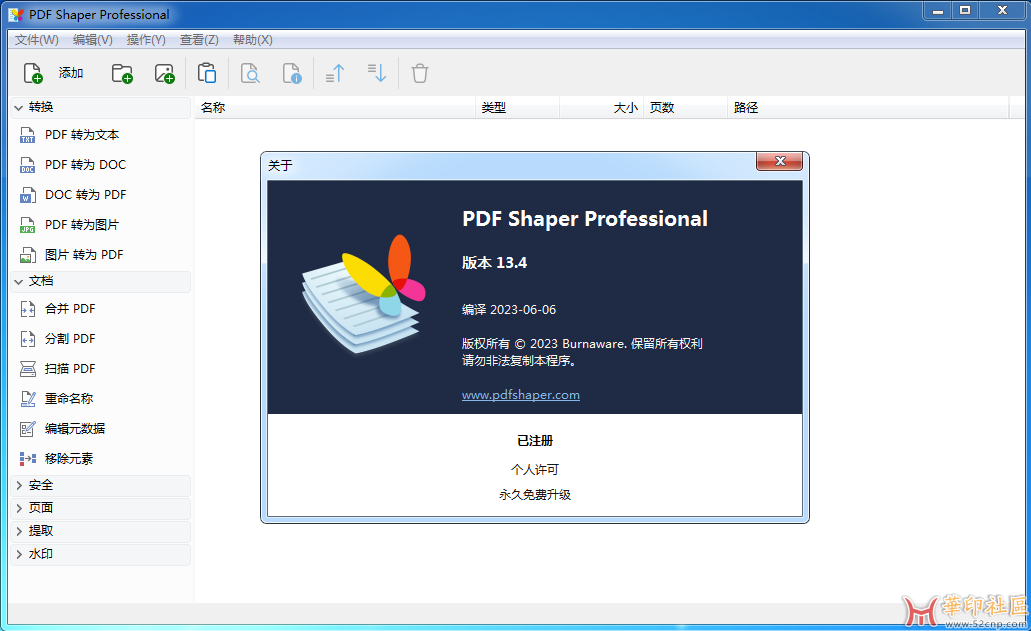
Task: Sort by 路径 column header
Action: coord(868,108)
